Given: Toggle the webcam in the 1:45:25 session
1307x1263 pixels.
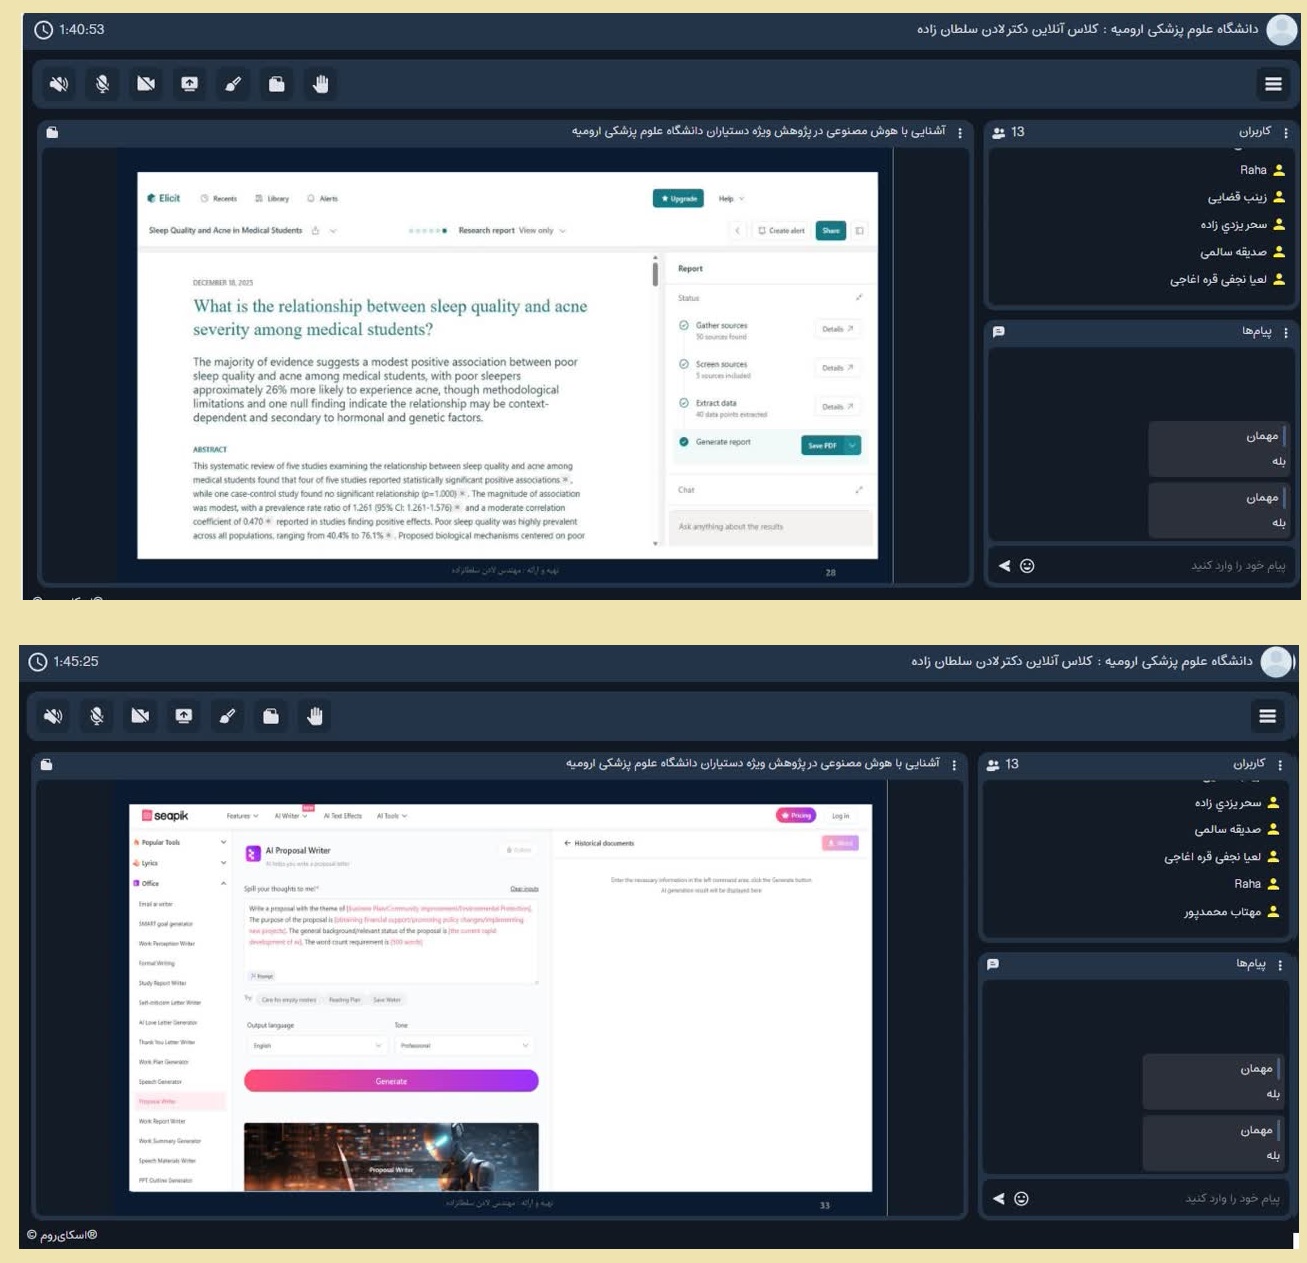Looking at the screenshot, I should pyautogui.click(x=140, y=716).
